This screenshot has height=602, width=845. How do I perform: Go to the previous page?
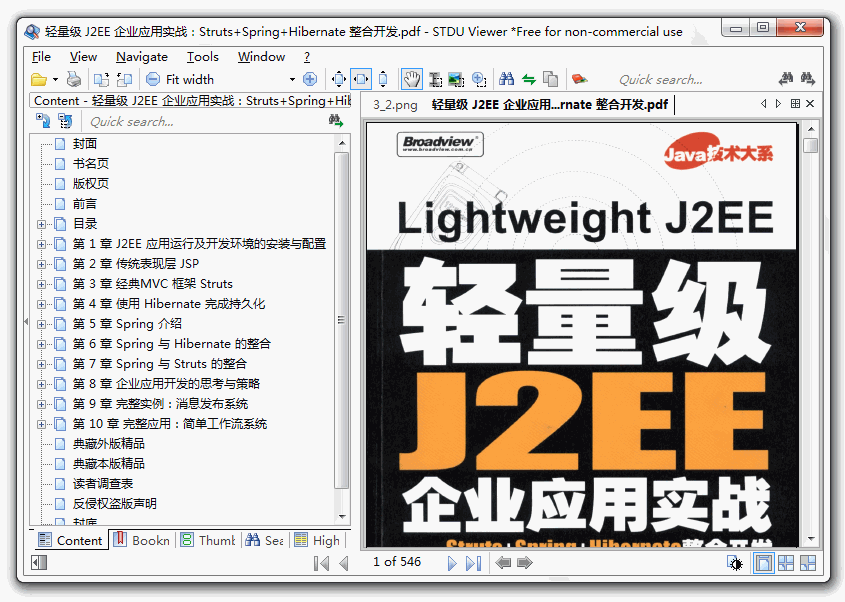click(x=343, y=563)
